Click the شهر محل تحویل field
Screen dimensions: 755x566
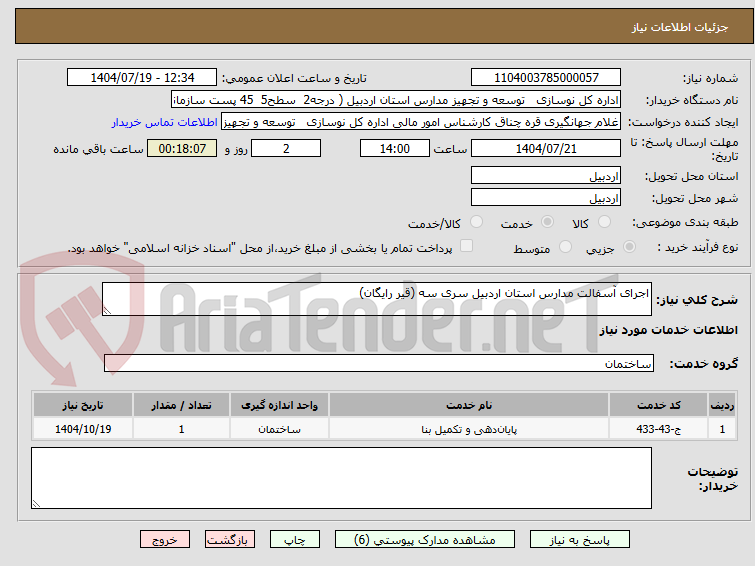pyautogui.click(x=546, y=197)
